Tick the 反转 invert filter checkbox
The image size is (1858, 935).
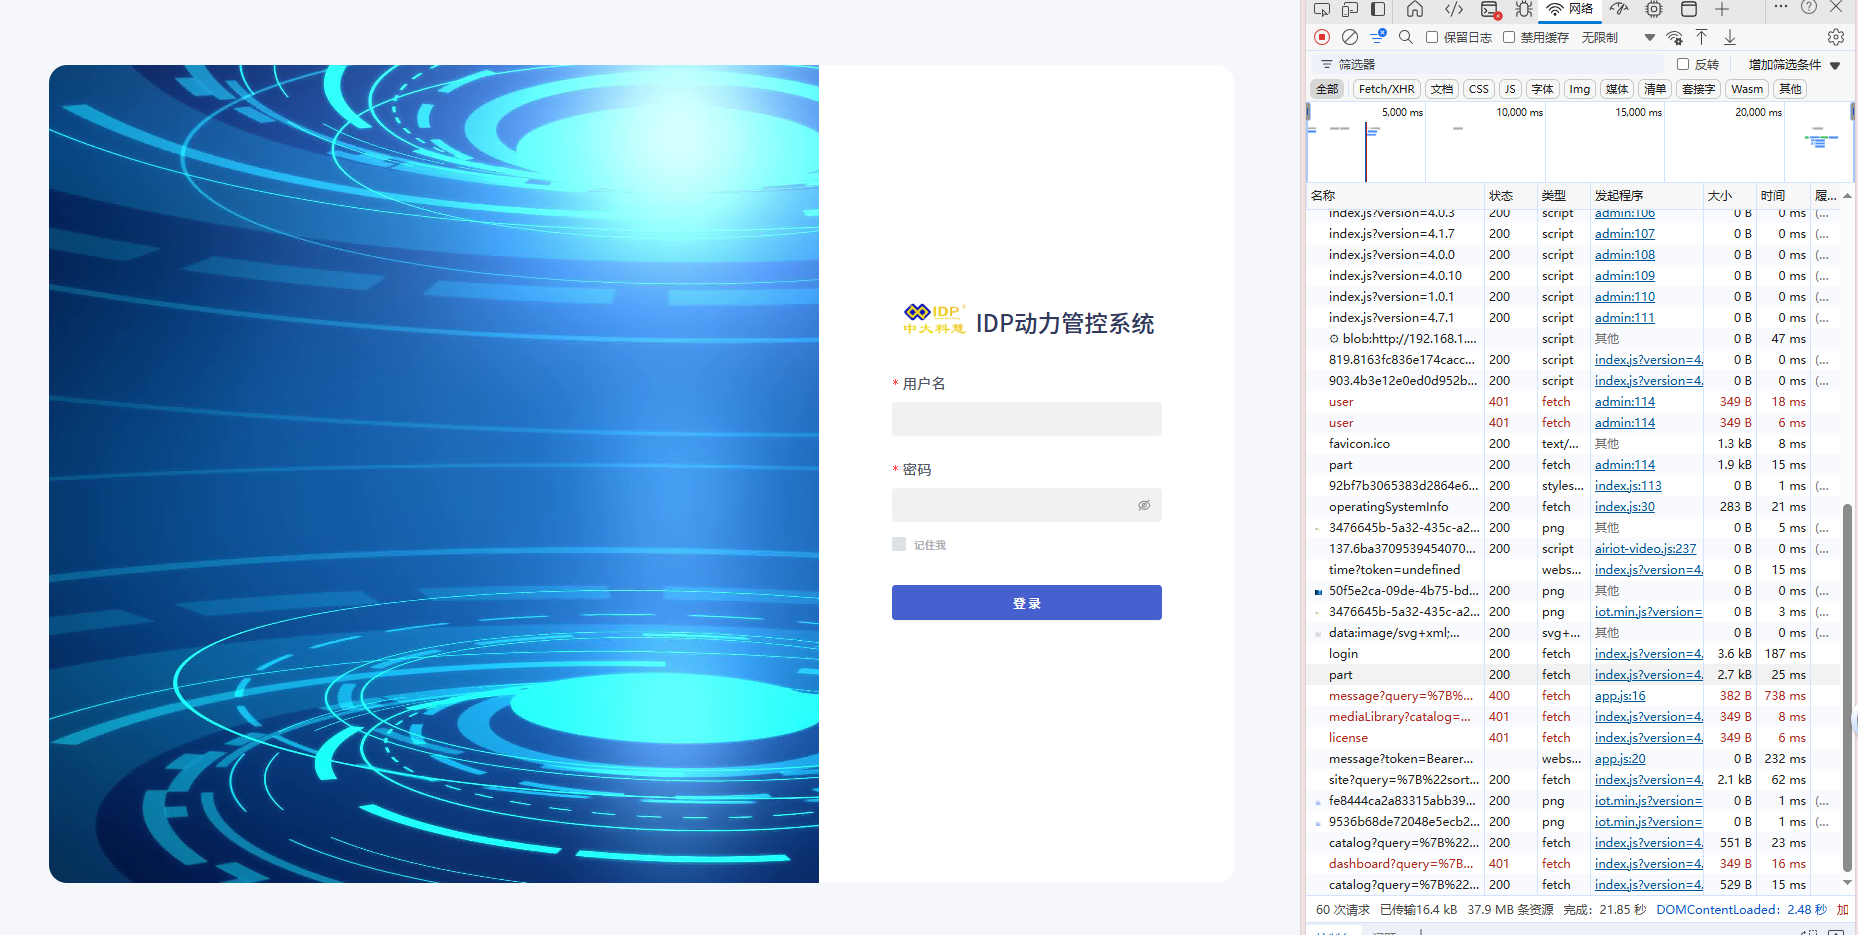tap(1683, 64)
